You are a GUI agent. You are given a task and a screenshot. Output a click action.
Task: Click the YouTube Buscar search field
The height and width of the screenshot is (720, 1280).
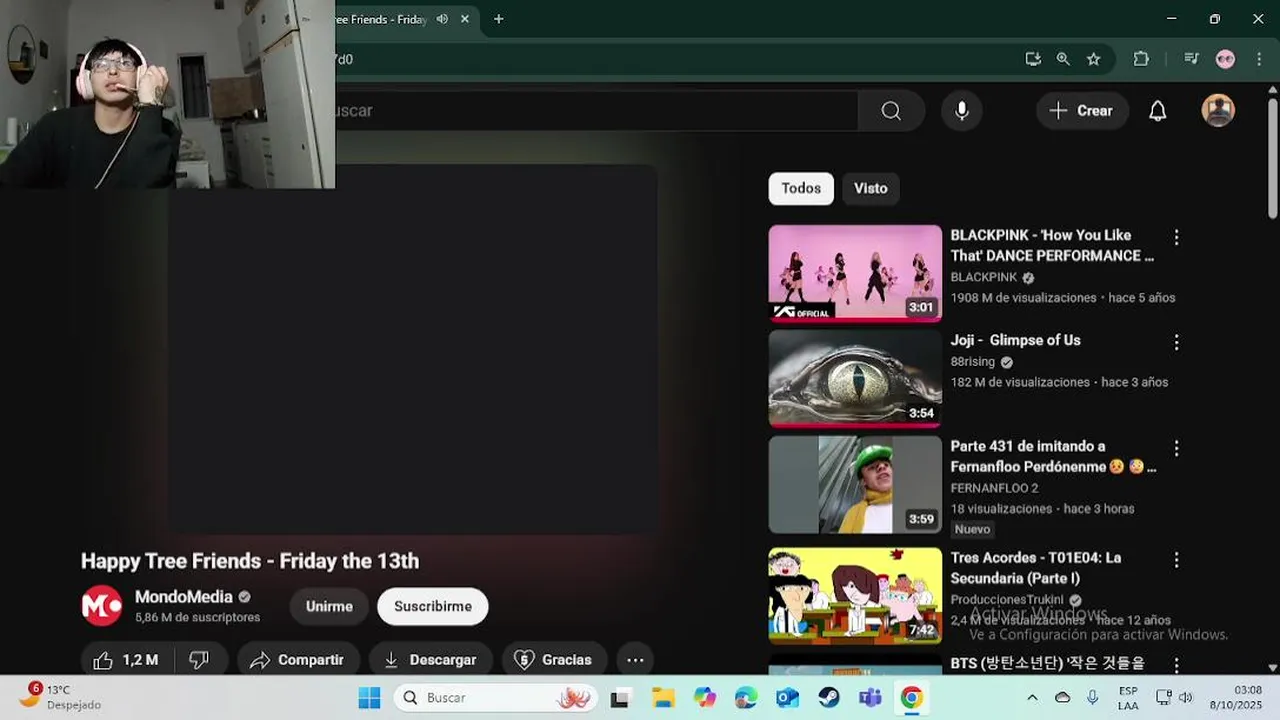596,111
